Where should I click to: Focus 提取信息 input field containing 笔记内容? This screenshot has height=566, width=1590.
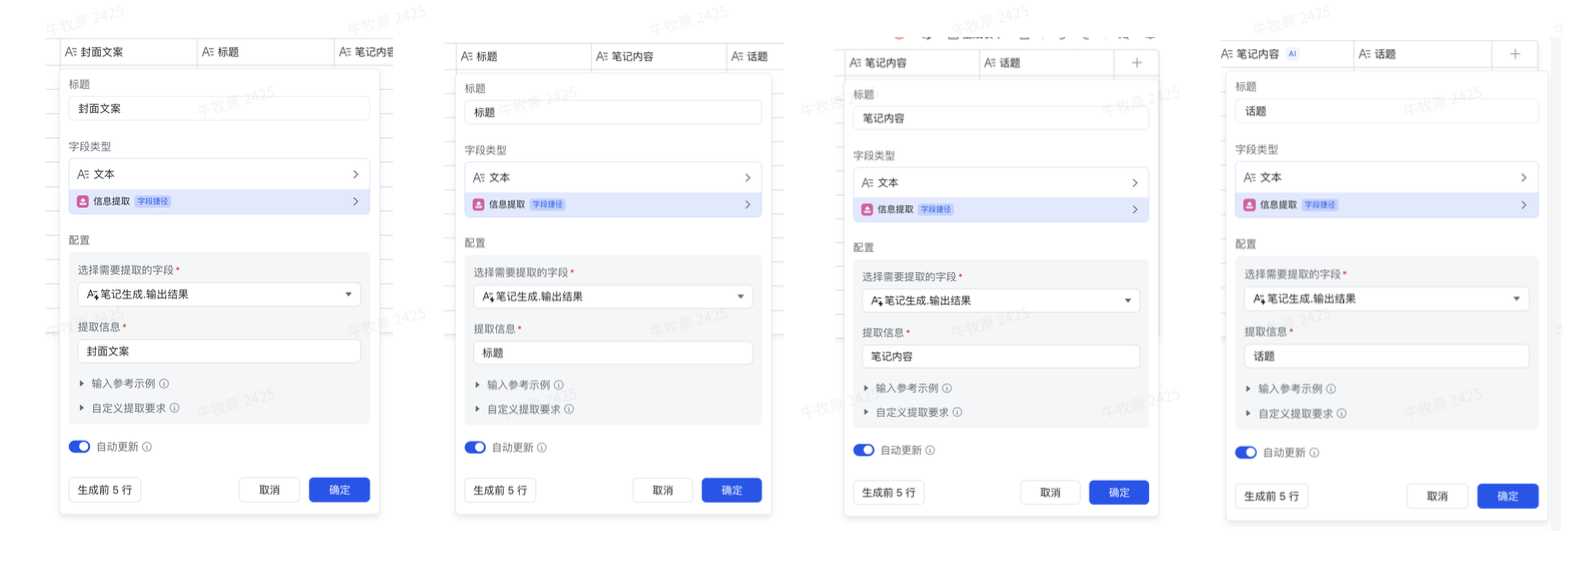[1000, 356]
